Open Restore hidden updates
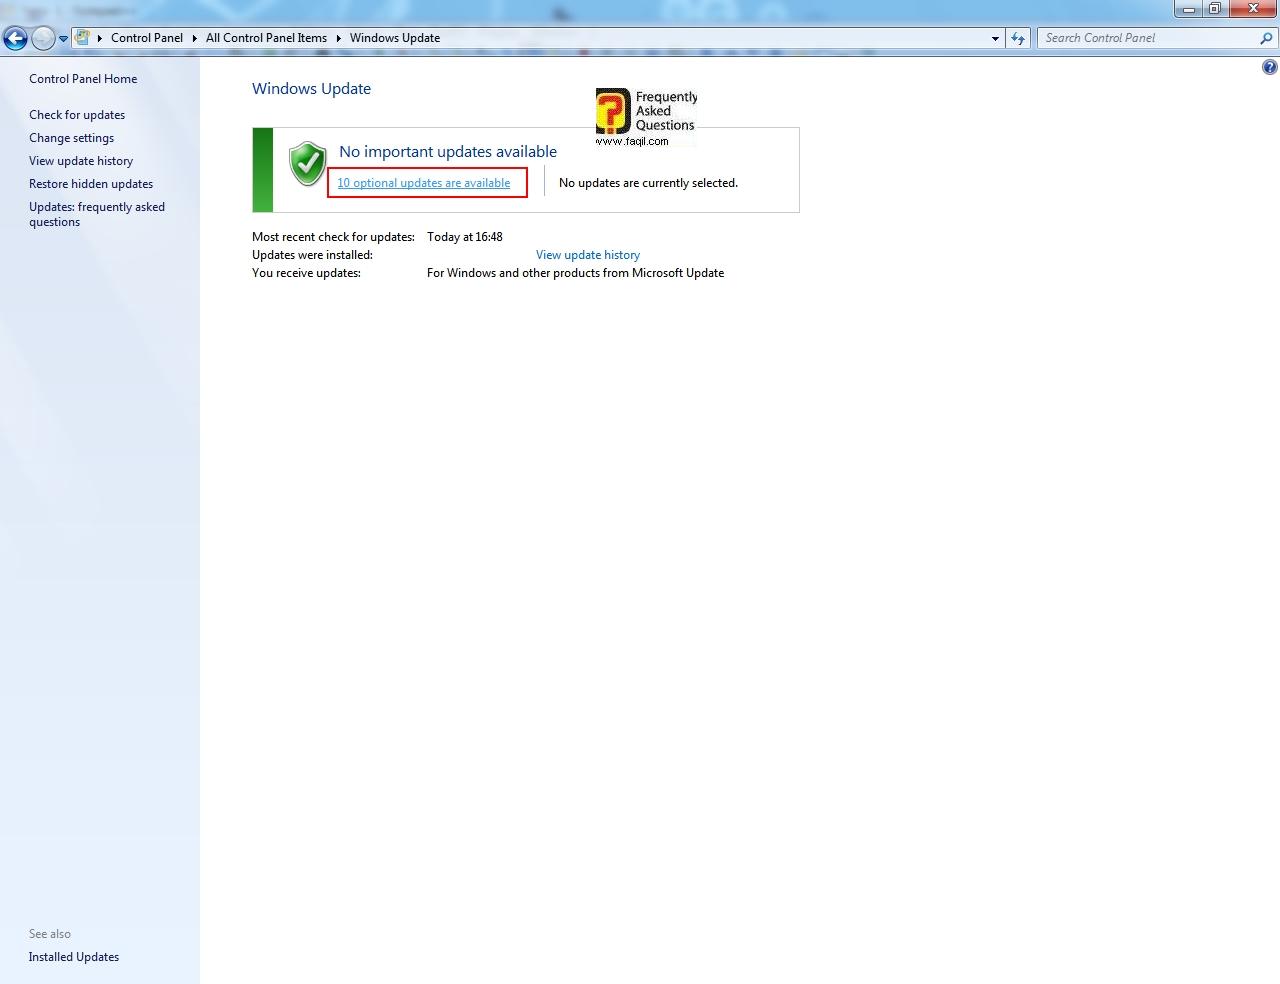The height and width of the screenshot is (984, 1280). pyautogui.click(x=91, y=184)
